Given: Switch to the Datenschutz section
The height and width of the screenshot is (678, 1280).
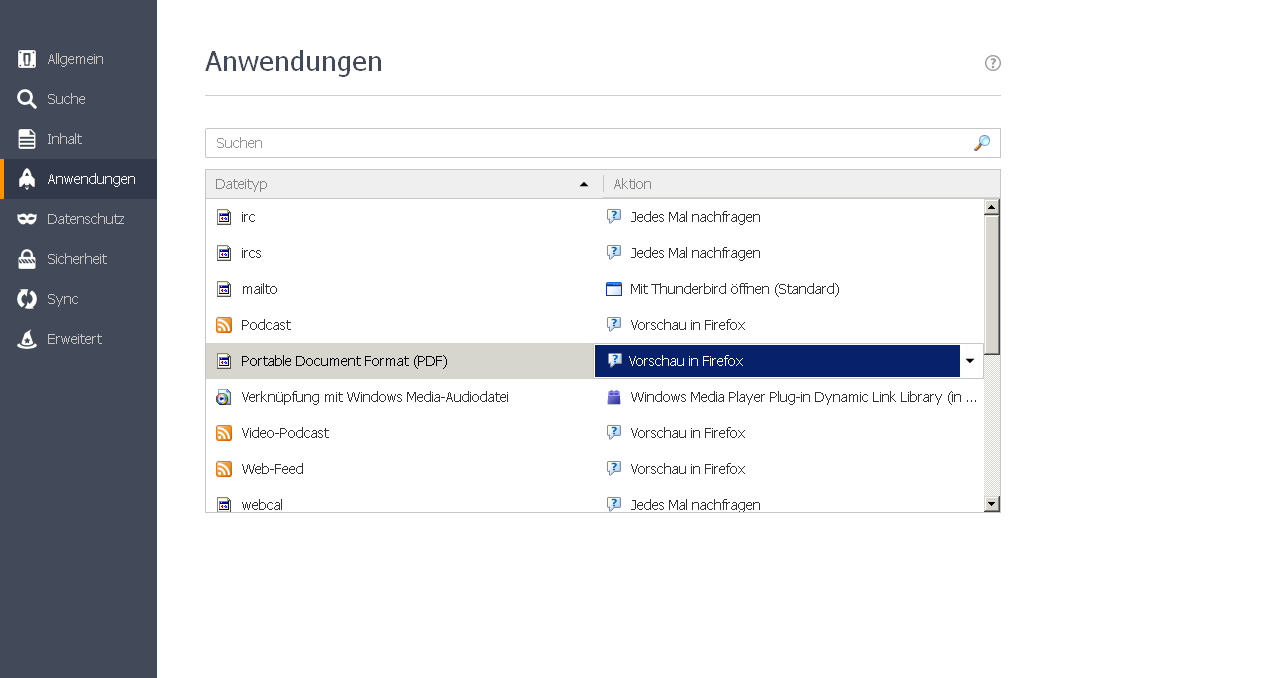Looking at the screenshot, I should coord(85,219).
